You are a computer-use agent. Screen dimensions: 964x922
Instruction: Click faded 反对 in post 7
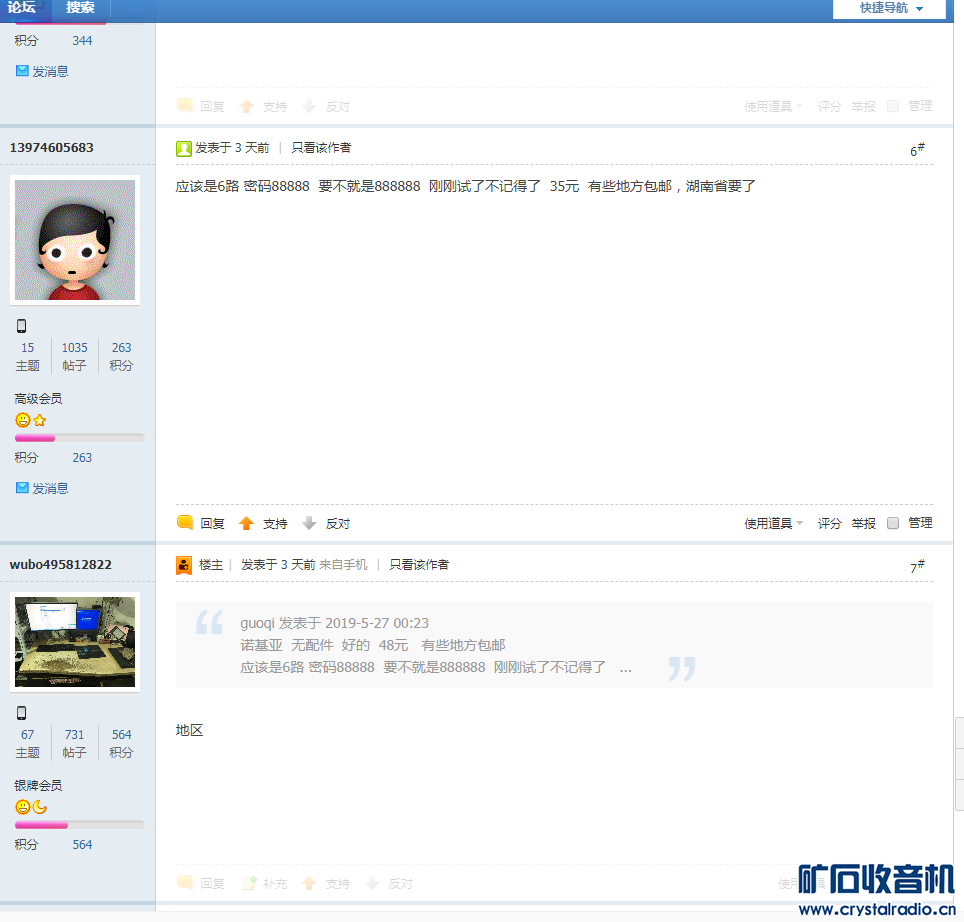point(400,884)
